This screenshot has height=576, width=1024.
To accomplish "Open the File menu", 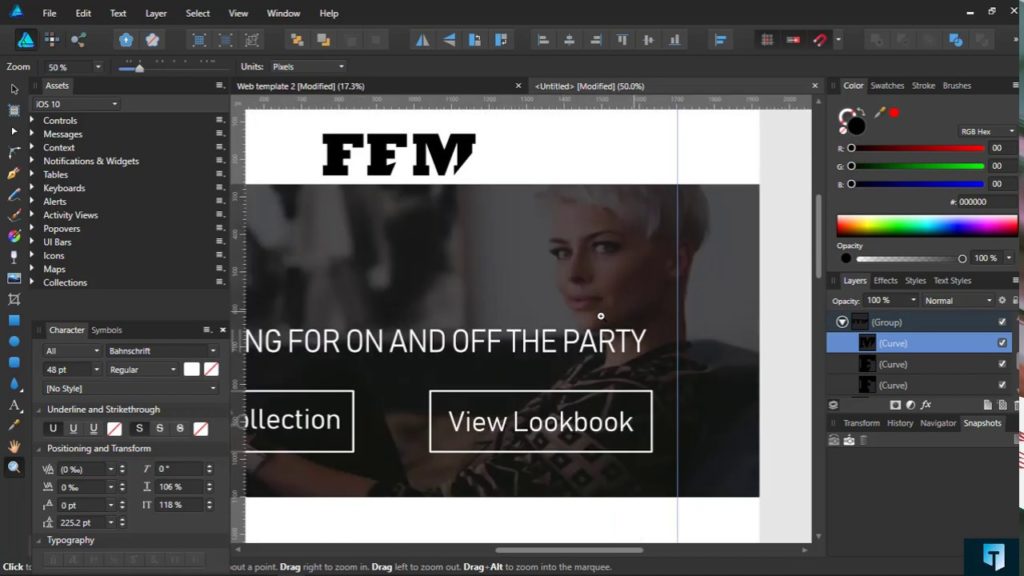I will (x=49, y=13).
